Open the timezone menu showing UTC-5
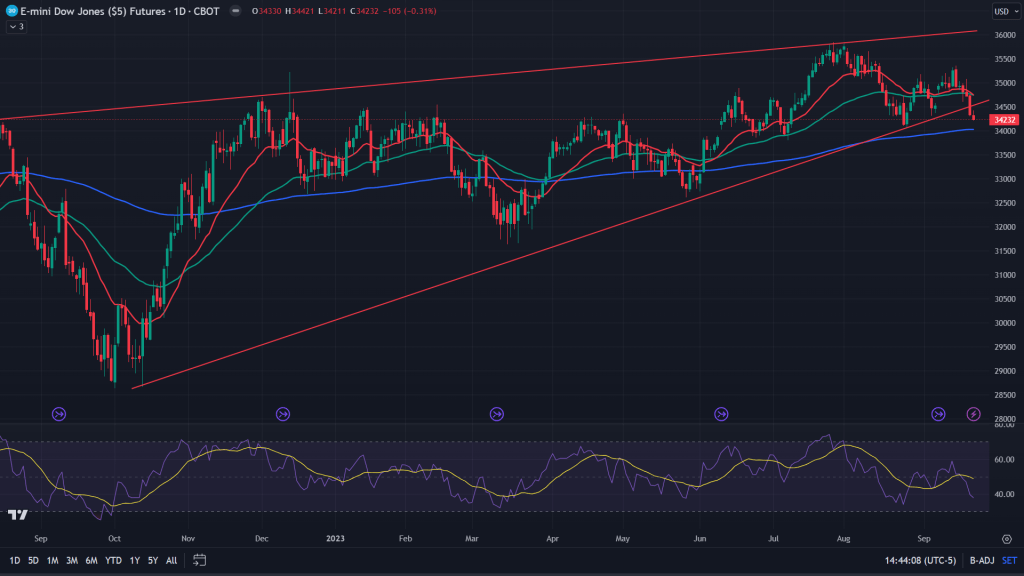This screenshot has width=1024, height=576. pos(919,560)
